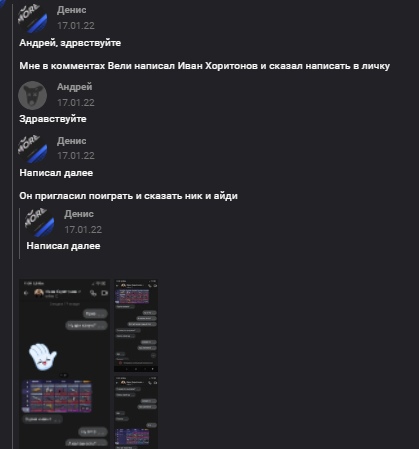Screen dimensions: 419x449
Task: Select message mentioning Иван Хоритонов
Action: pos(204,66)
